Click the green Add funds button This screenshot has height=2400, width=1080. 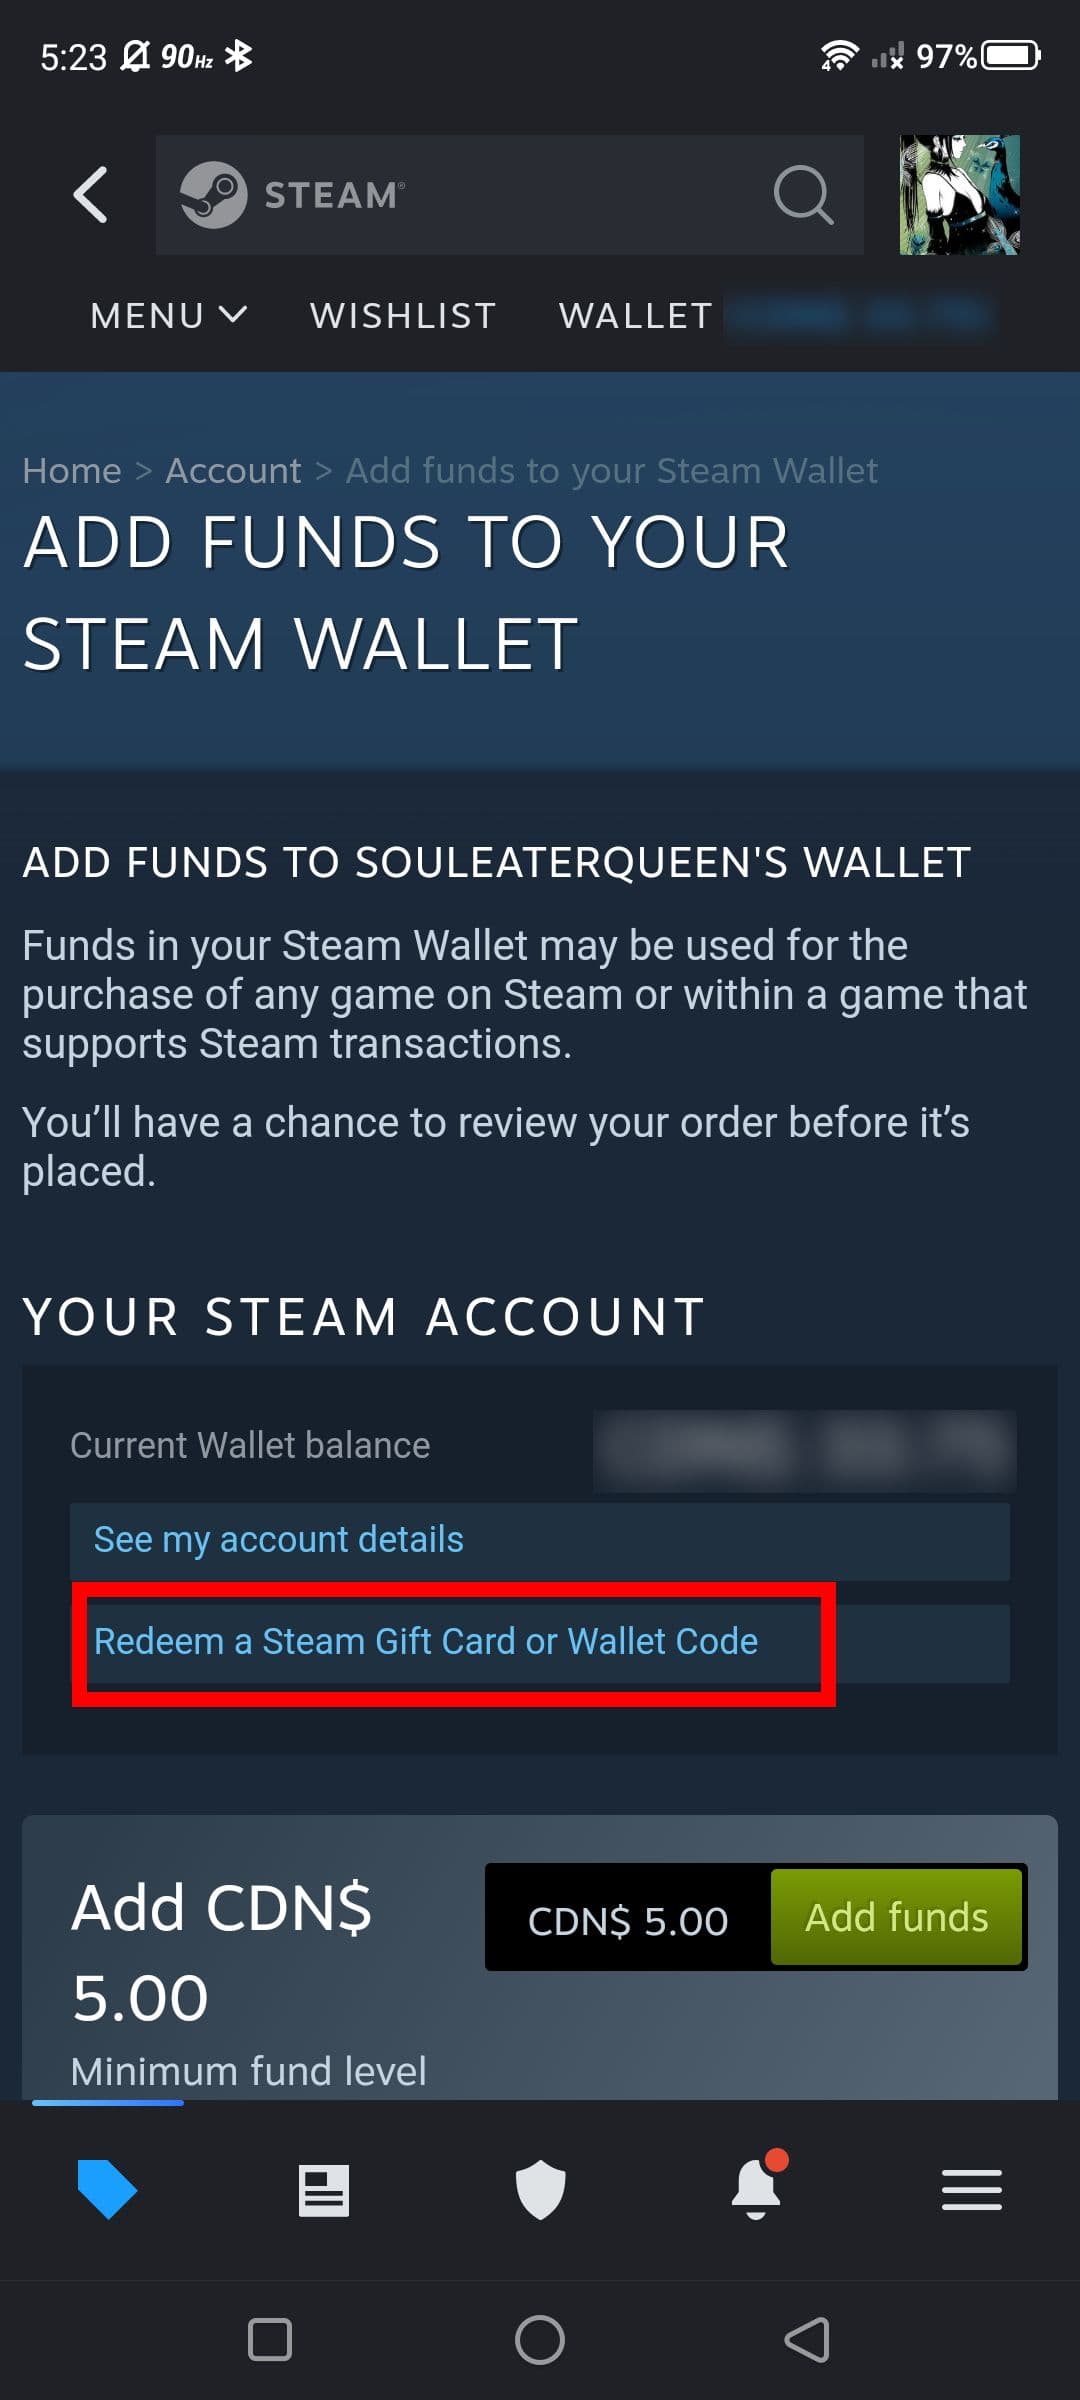coord(897,1917)
